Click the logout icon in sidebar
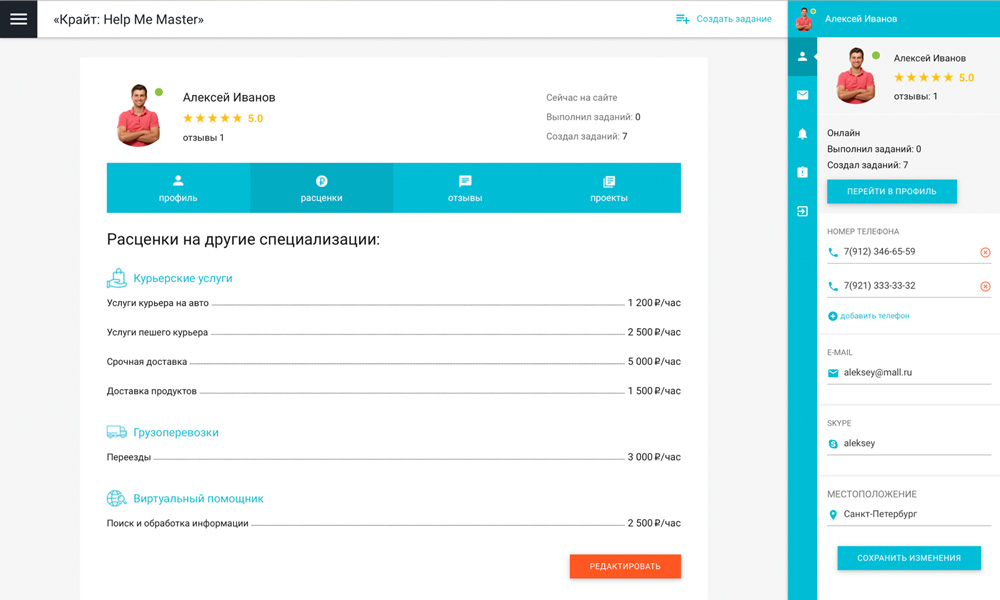This screenshot has height=600, width=1000. coord(802,211)
